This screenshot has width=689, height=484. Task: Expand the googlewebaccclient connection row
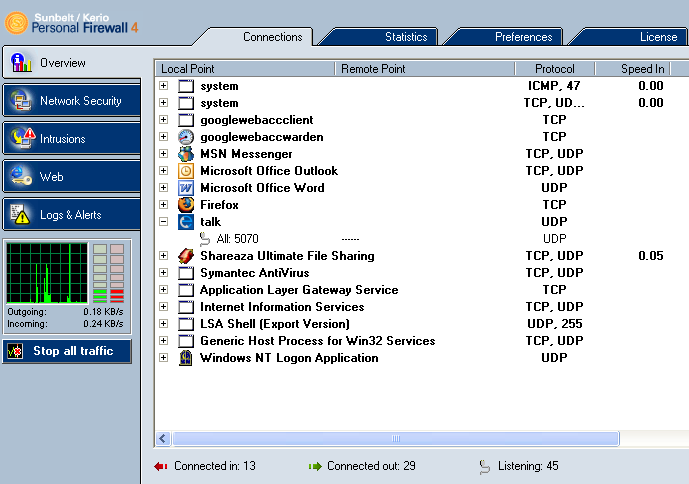(163, 120)
